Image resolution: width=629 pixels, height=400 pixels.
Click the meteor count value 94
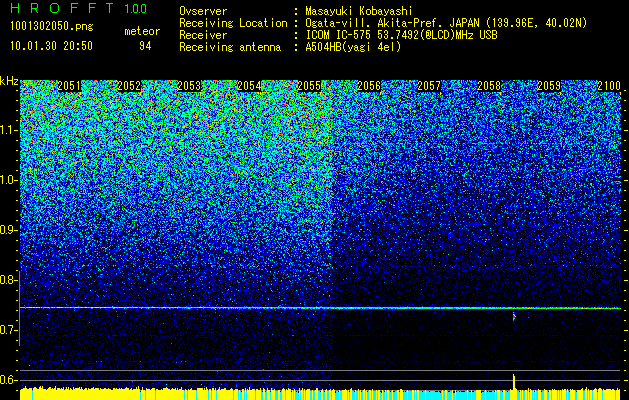pos(145,46)
